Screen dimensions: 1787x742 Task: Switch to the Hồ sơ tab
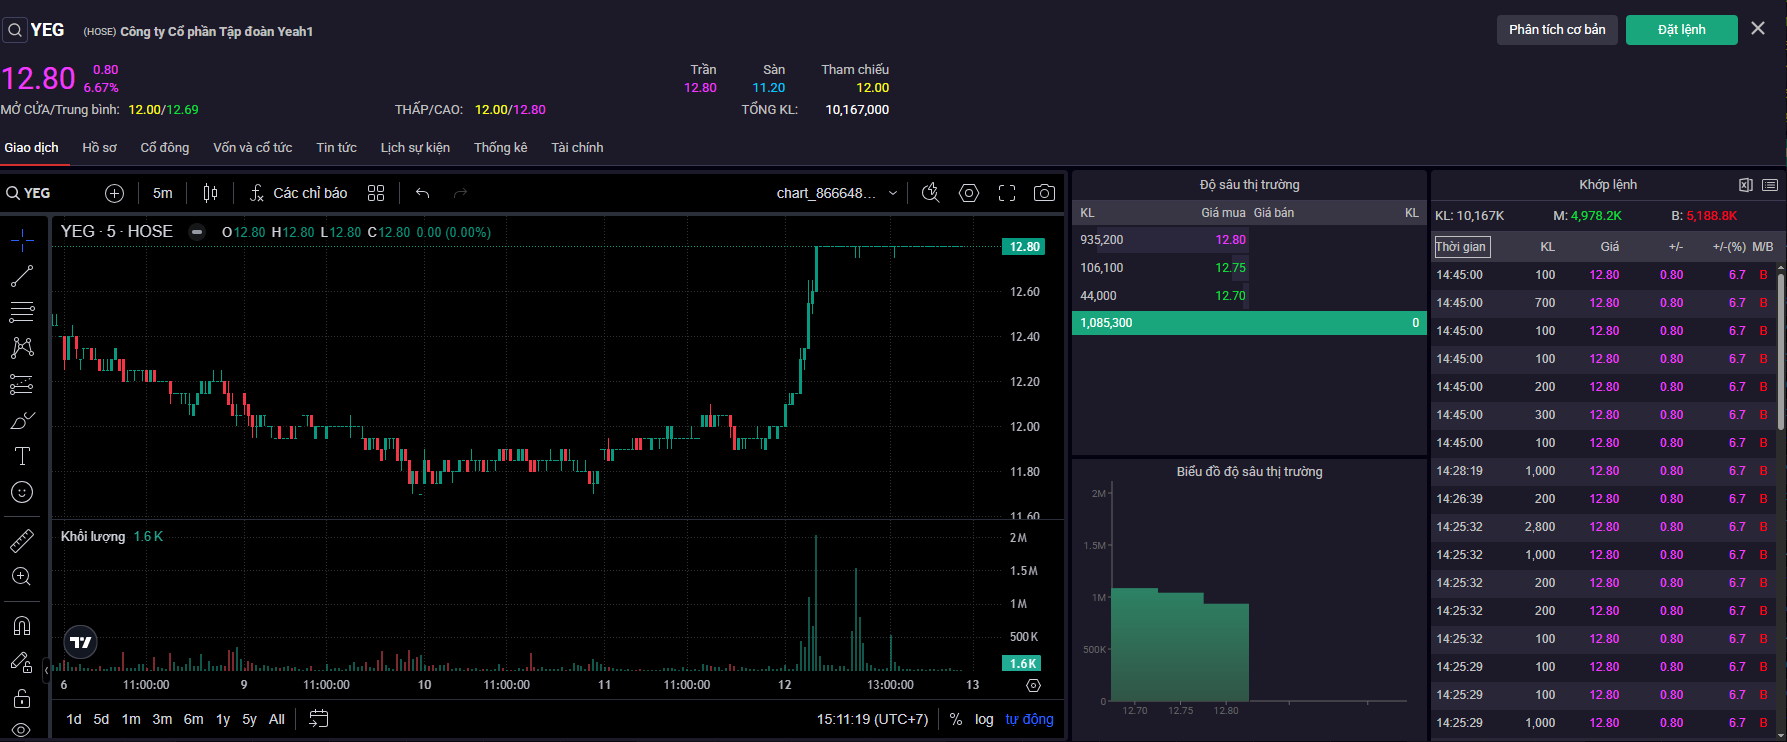[x=99, y=148]
